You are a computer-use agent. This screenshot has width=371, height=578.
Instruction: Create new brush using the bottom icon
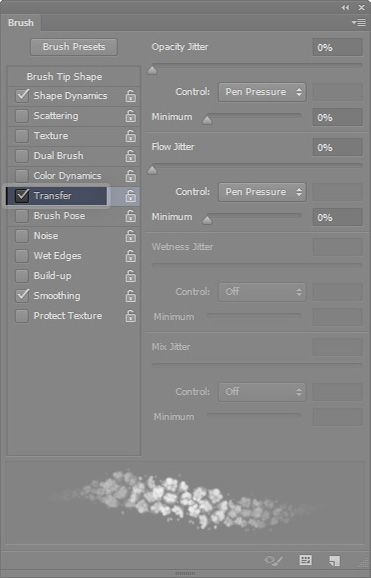(x=334, y=561)
